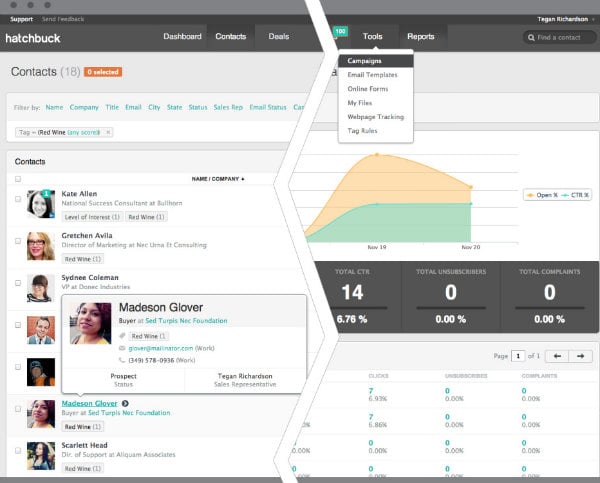Filter contacts by Company
This screenshot has width=600, height=483.
[83, 107]
